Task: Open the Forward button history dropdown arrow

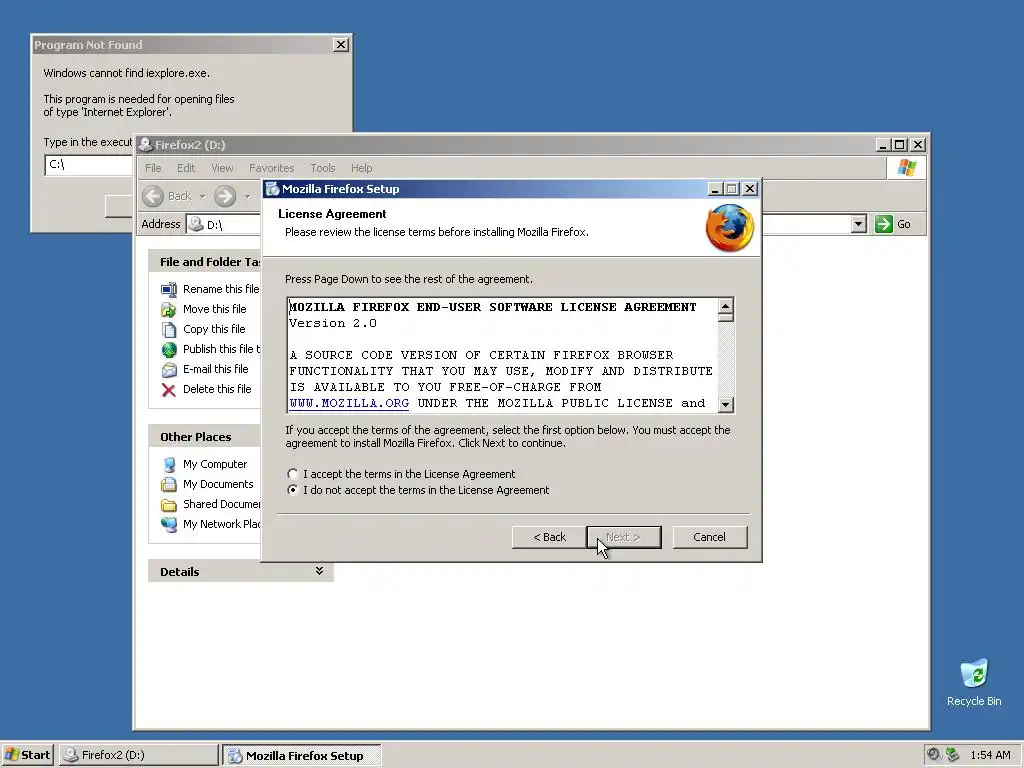Action: click(248, 196)
